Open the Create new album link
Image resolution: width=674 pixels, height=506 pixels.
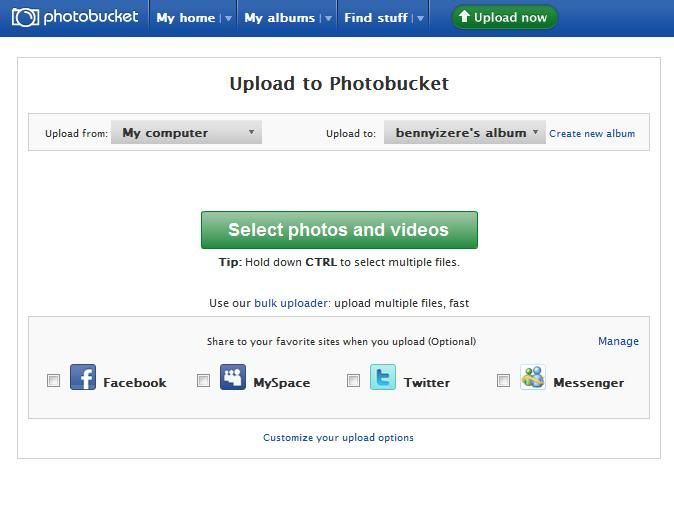point(592,134)
